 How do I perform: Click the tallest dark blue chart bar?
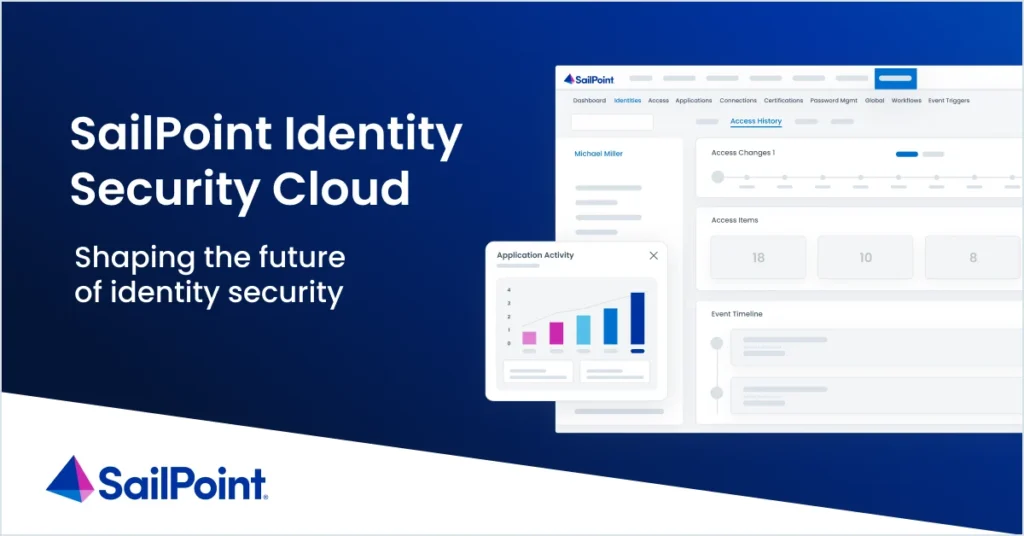click(x=637, y=319)
